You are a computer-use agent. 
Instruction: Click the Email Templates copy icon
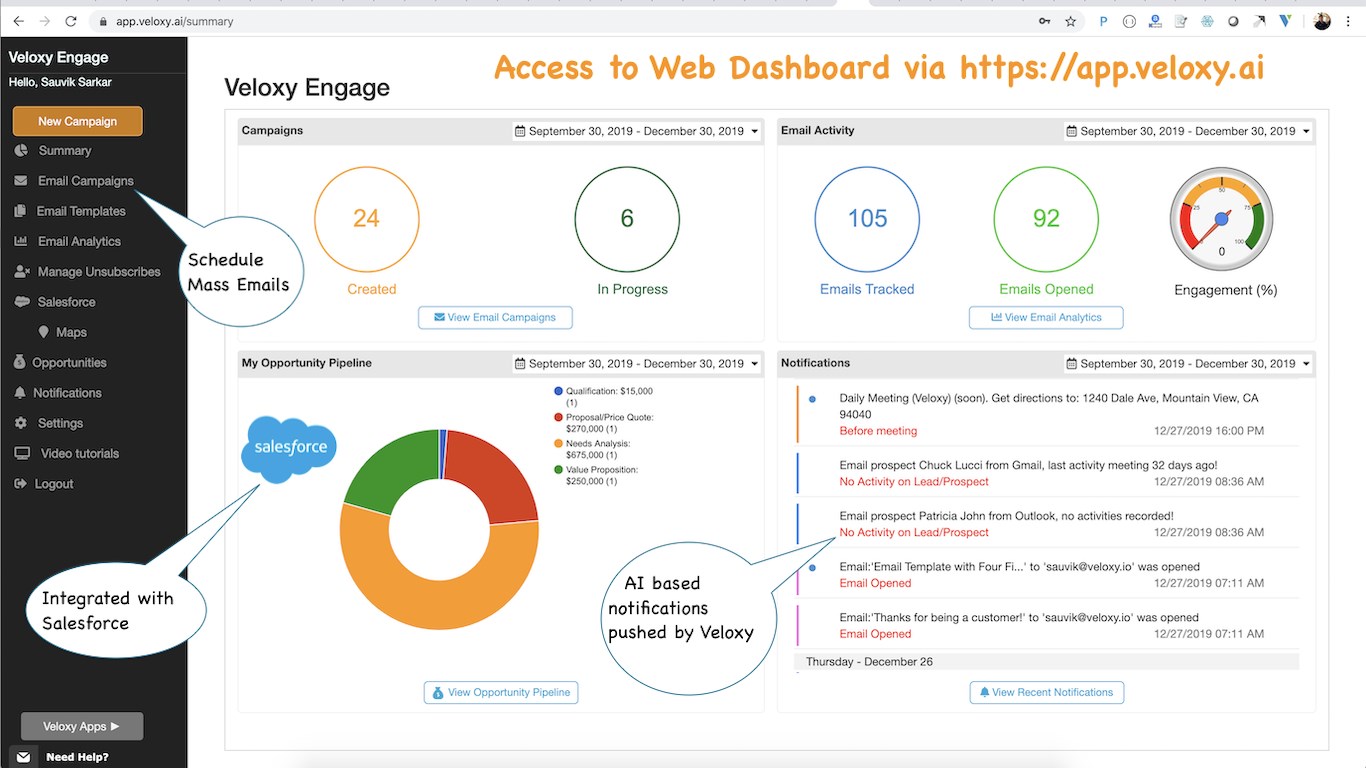coord(20,211)
